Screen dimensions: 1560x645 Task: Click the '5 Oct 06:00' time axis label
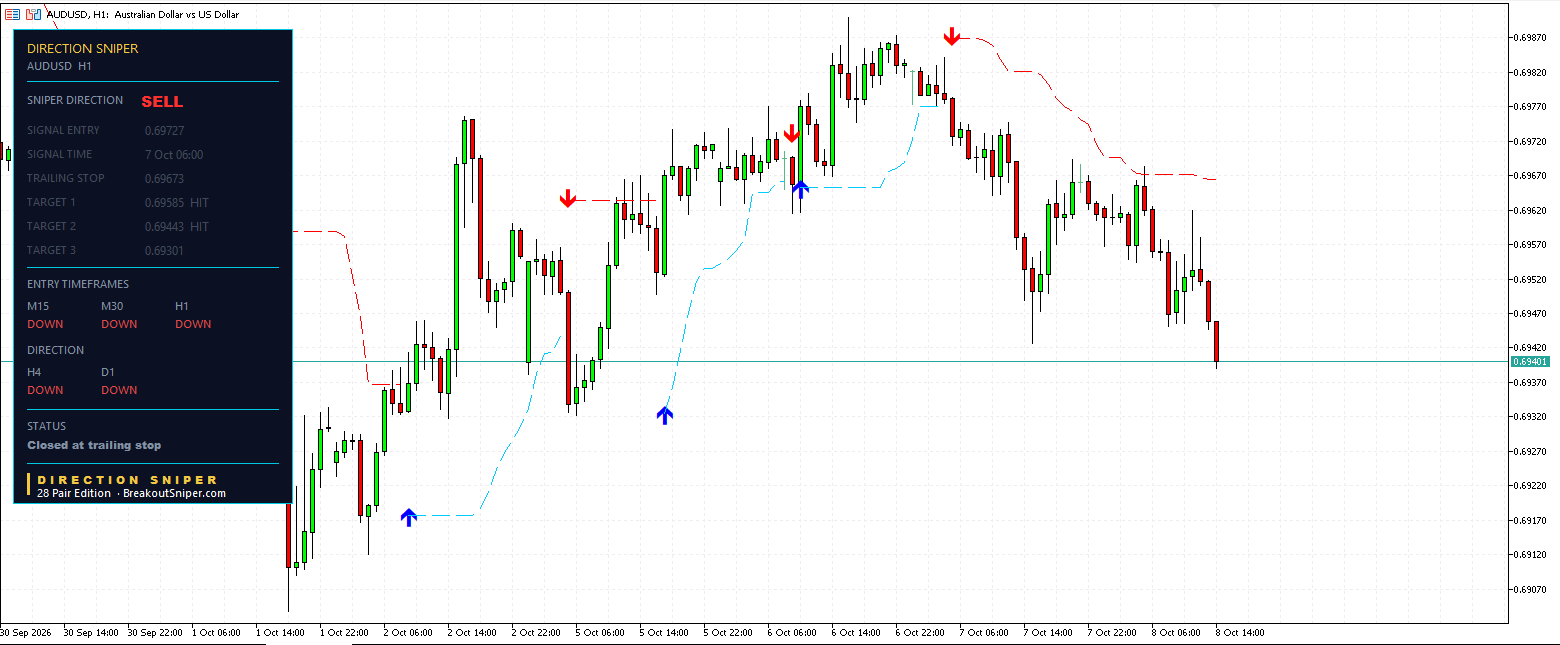(x=600, y=633)
